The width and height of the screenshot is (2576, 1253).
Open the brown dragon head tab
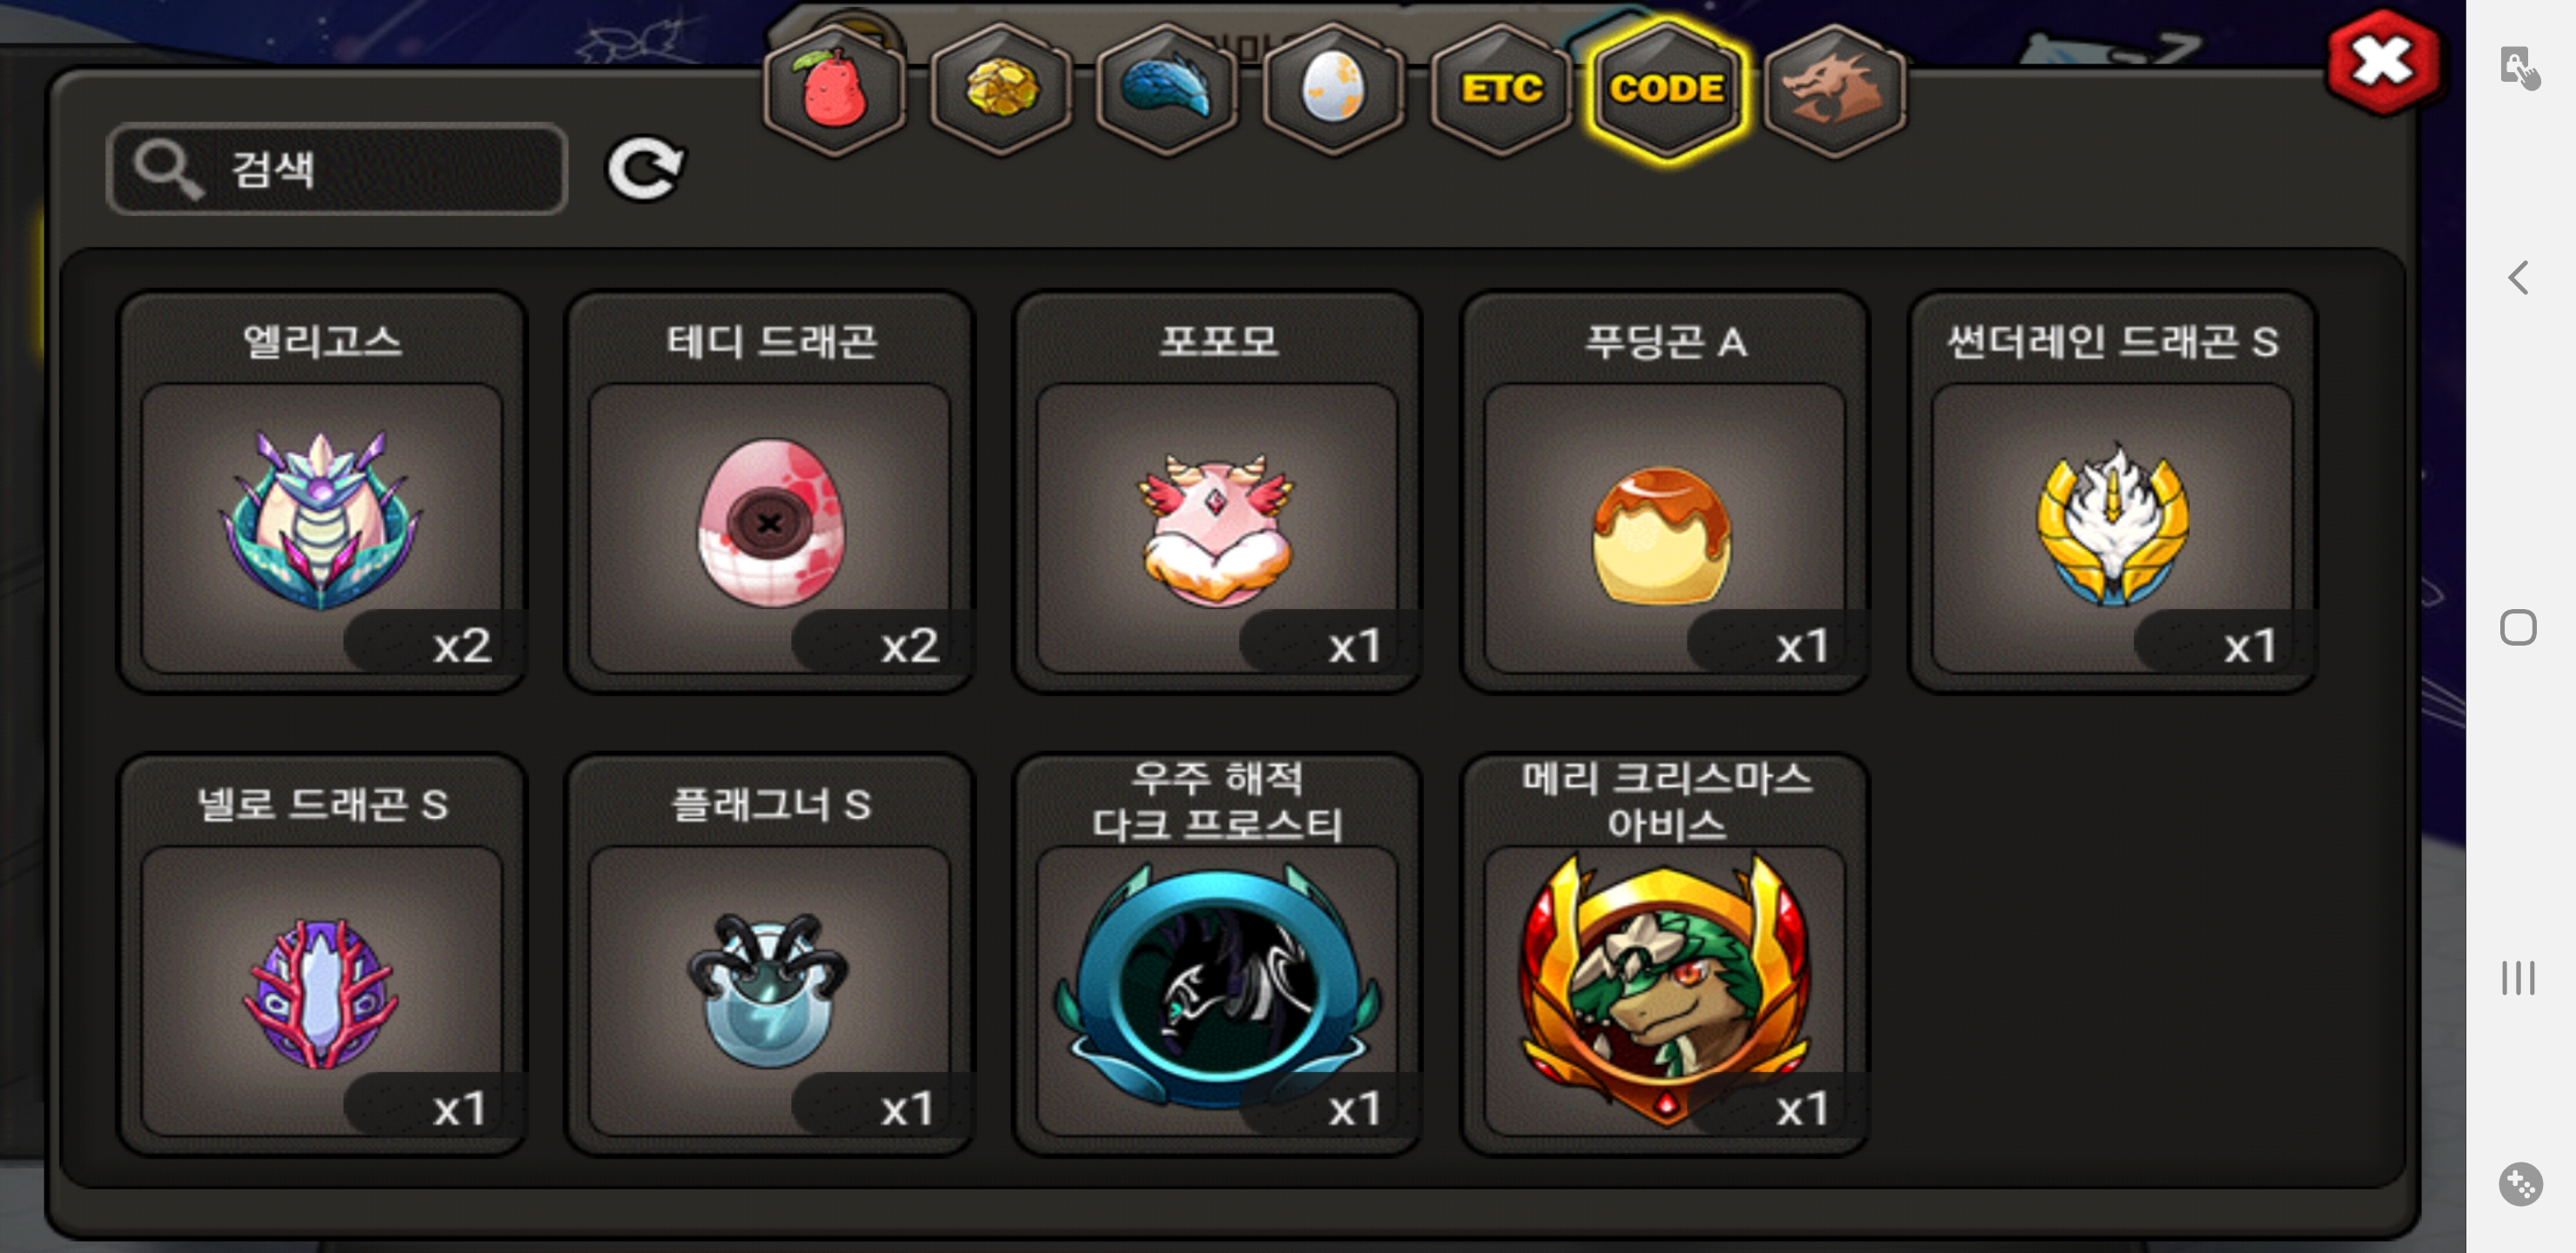(x=1835, y=90)
